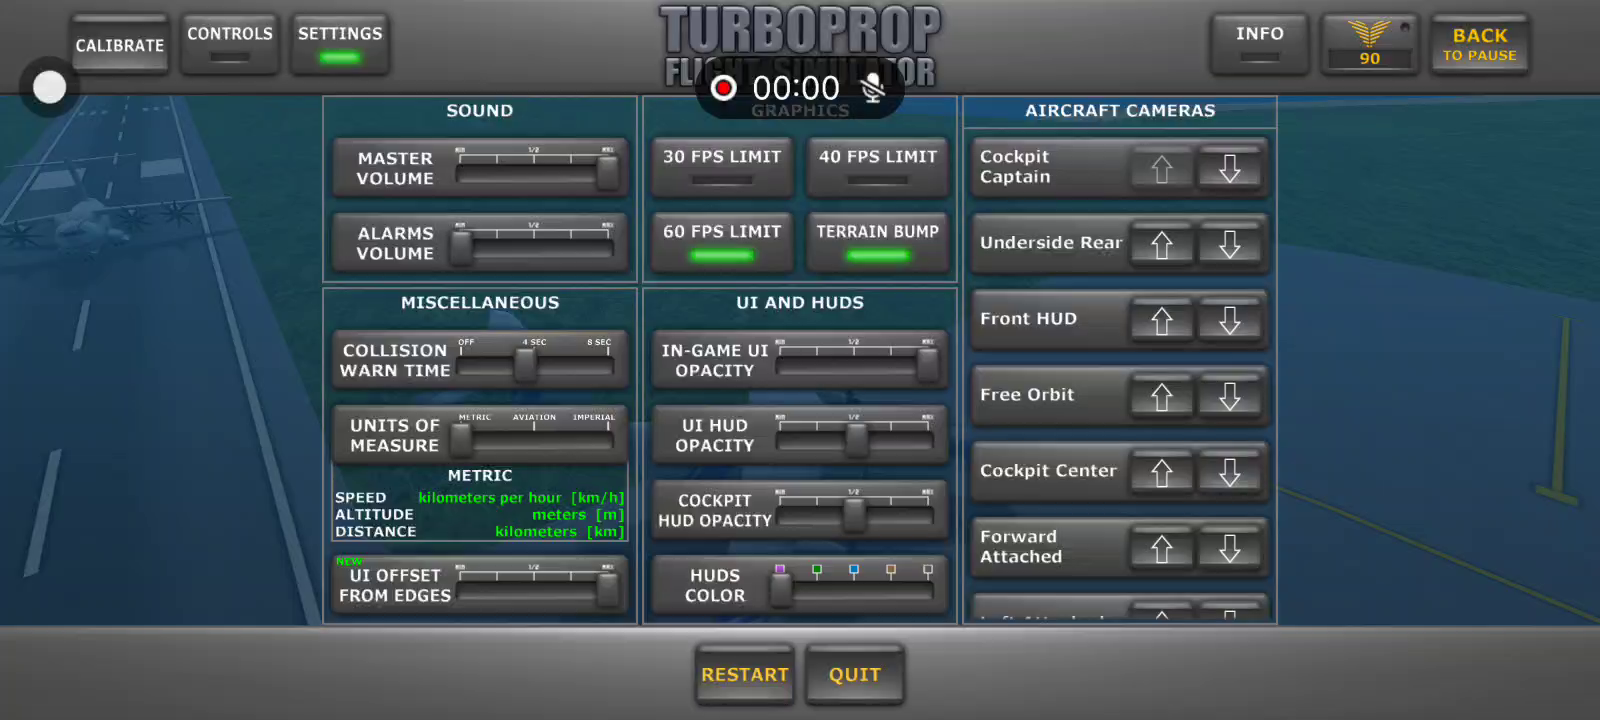1600x720 pixels.
Task: Move Free Orbit camera down
Action: pos(1229,397)
